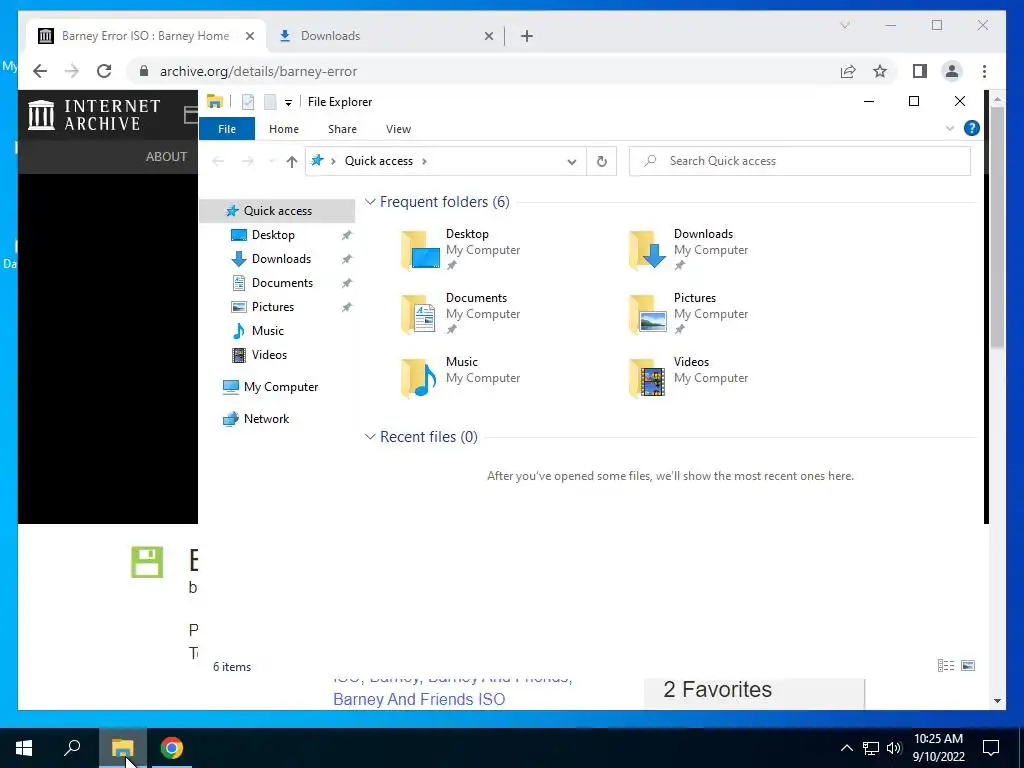Viewport: 1024px width, 768px height.
Task: Switch to Details view in status bar
Action: (x=946, y=665)
